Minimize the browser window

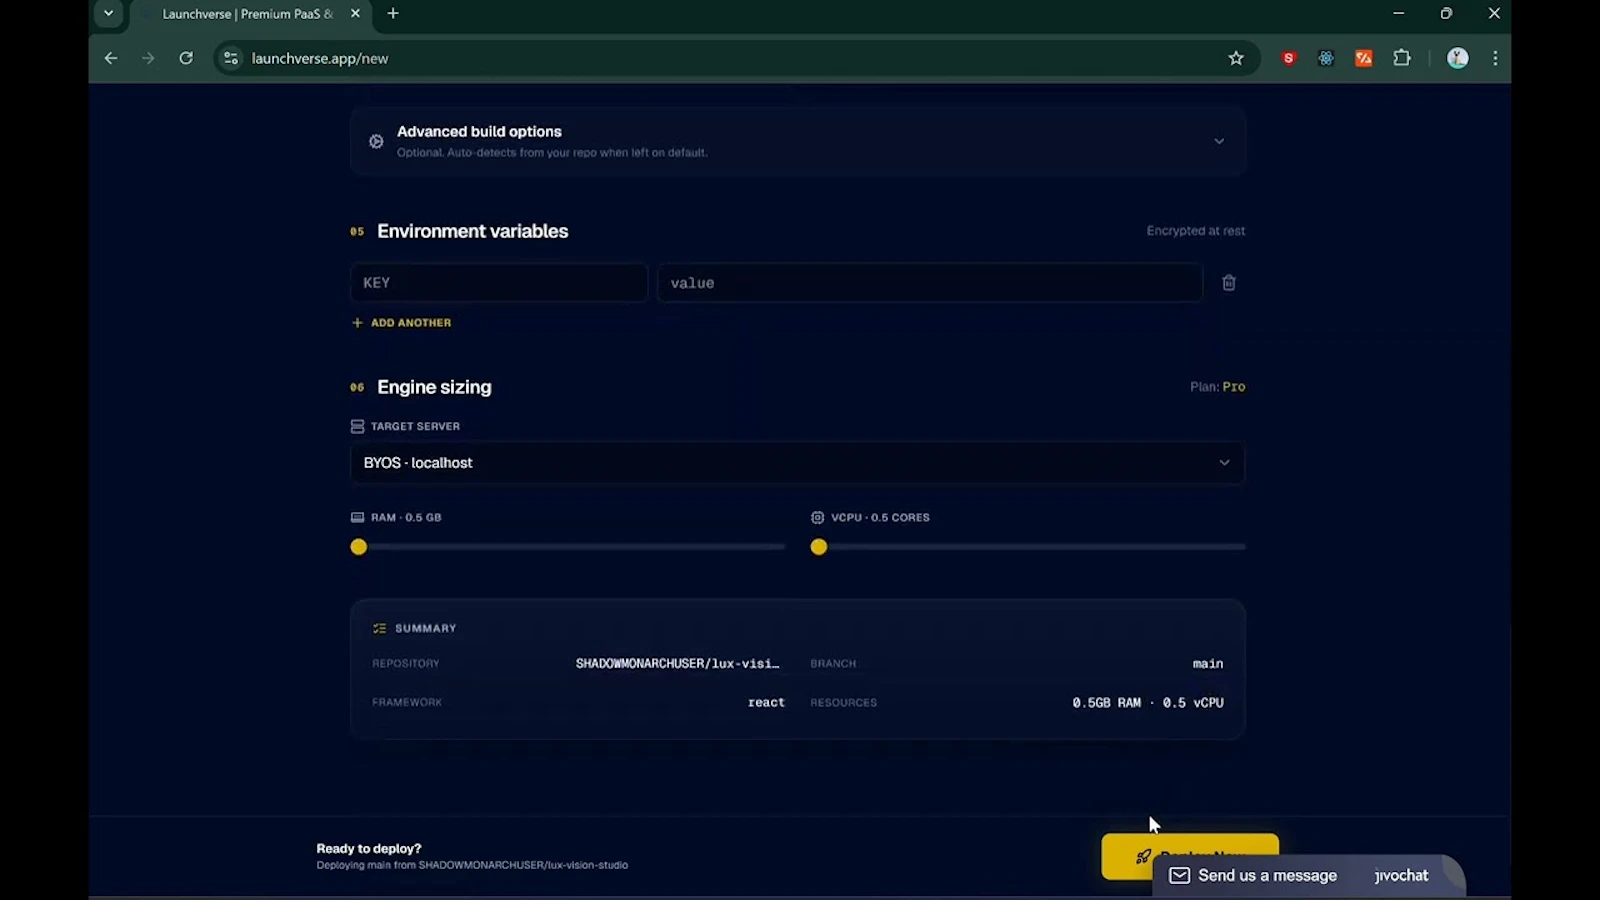pos(1399,14)
